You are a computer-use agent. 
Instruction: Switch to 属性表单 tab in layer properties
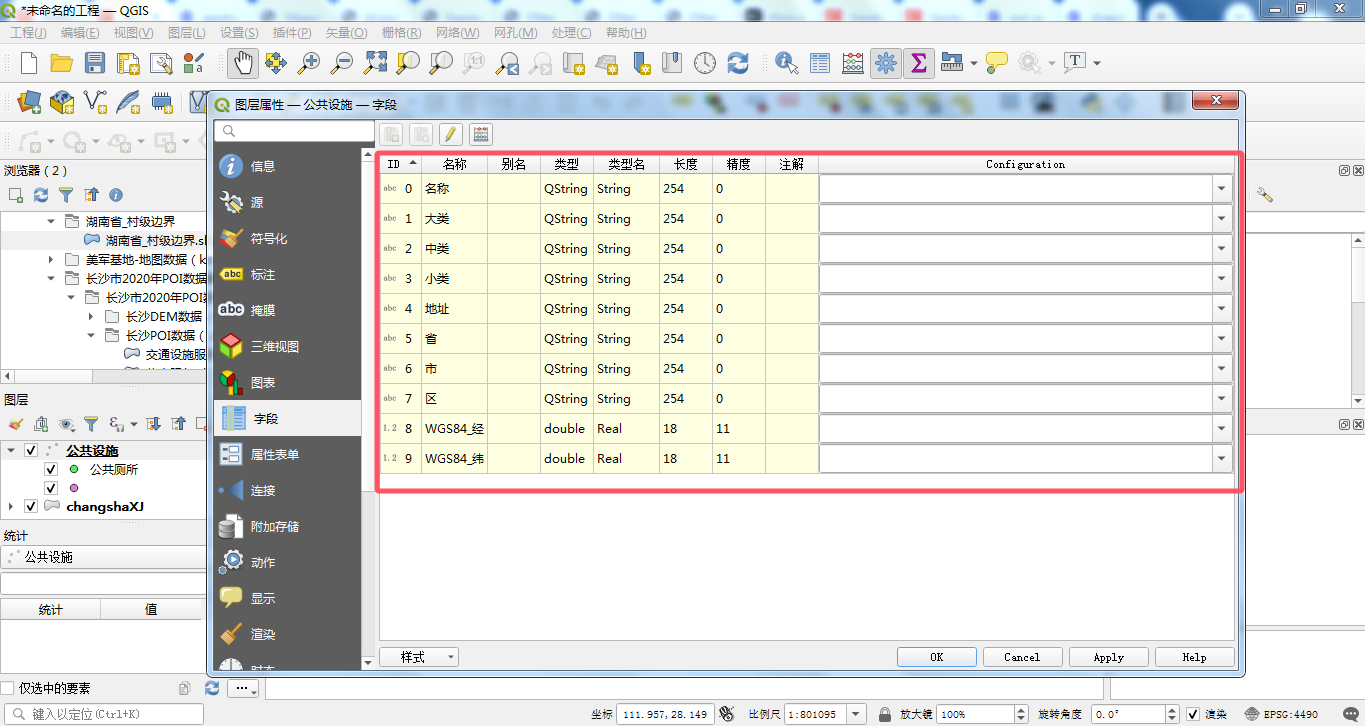click(x=287, y=454)
